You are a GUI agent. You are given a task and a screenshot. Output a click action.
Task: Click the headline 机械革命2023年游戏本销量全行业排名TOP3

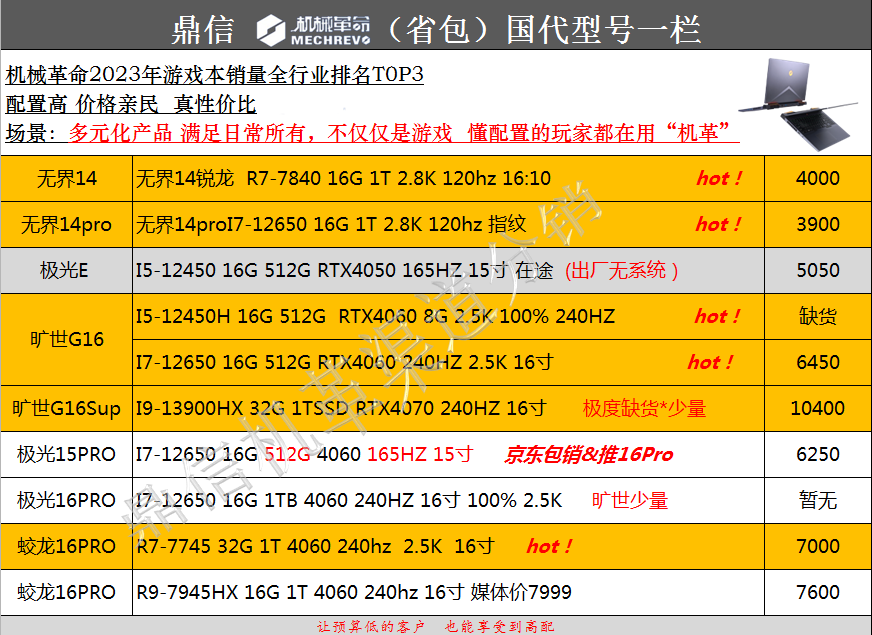tap(214, 75)
